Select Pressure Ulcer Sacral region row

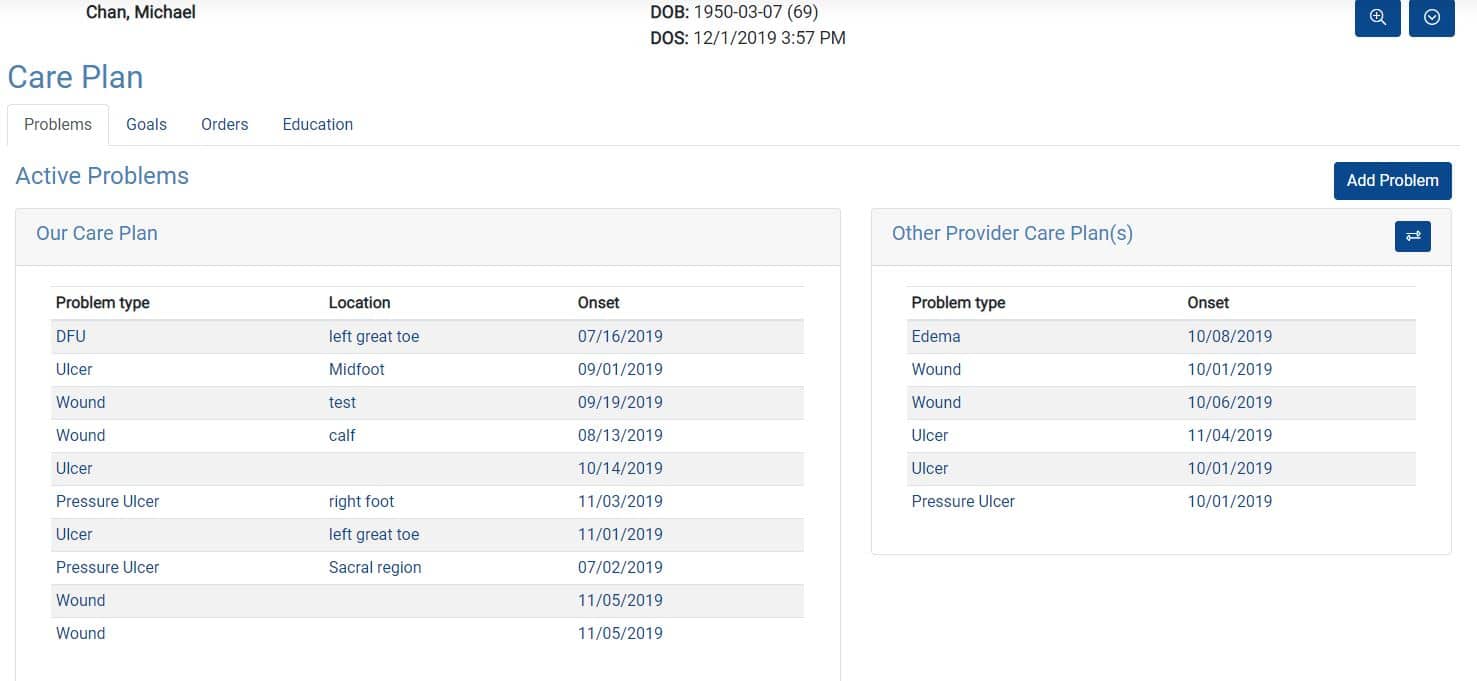[427, 567]
